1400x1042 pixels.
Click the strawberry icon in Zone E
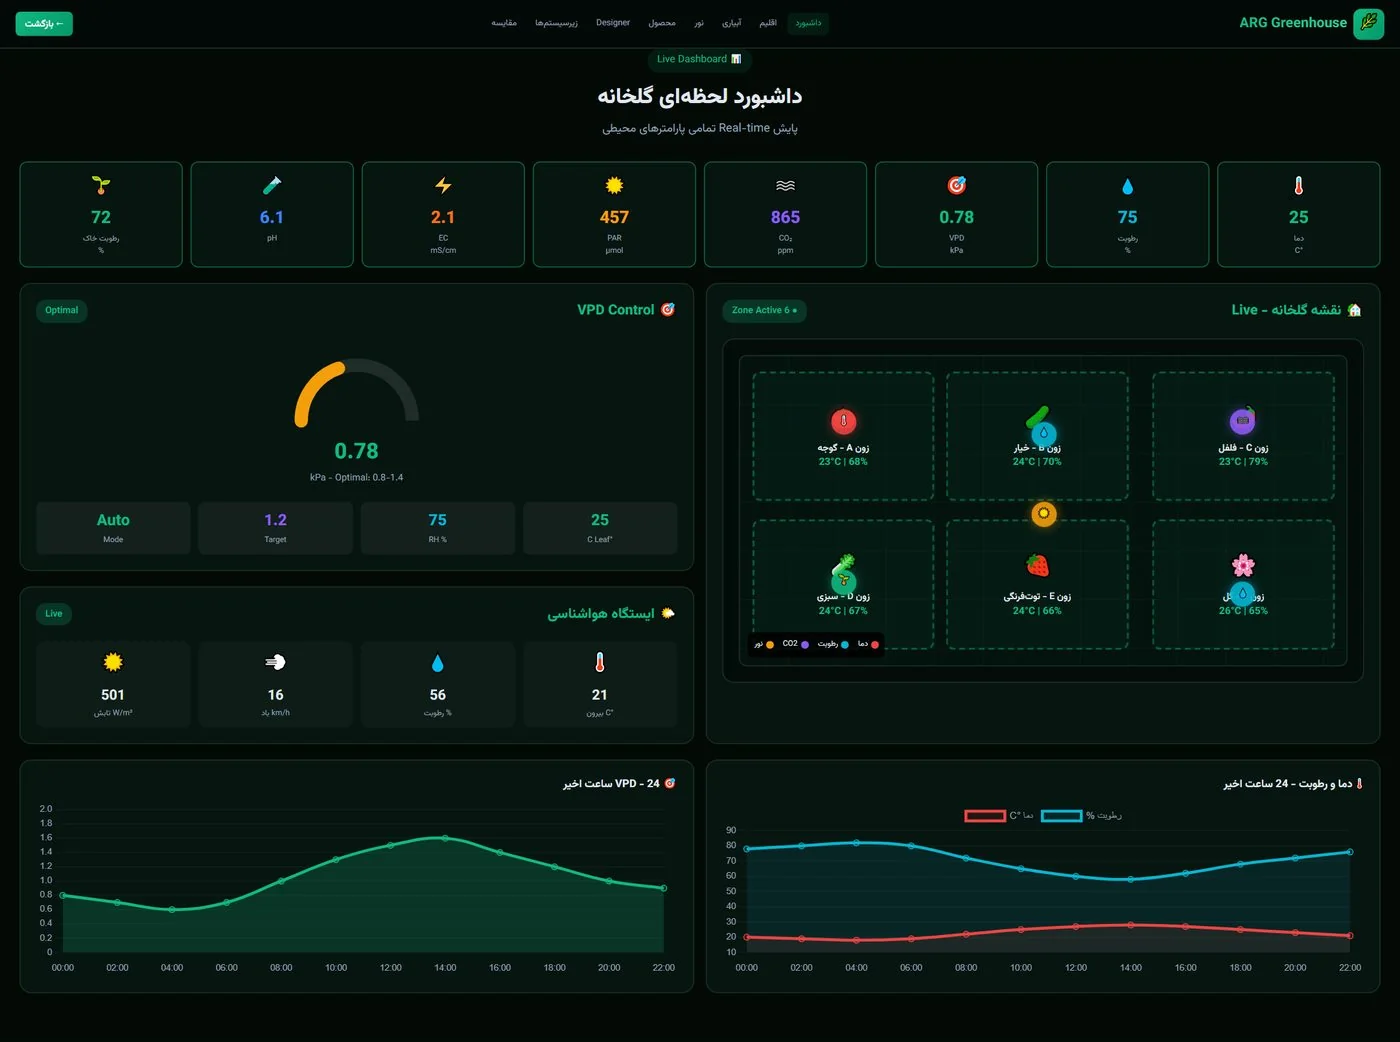click(1038, 566)
